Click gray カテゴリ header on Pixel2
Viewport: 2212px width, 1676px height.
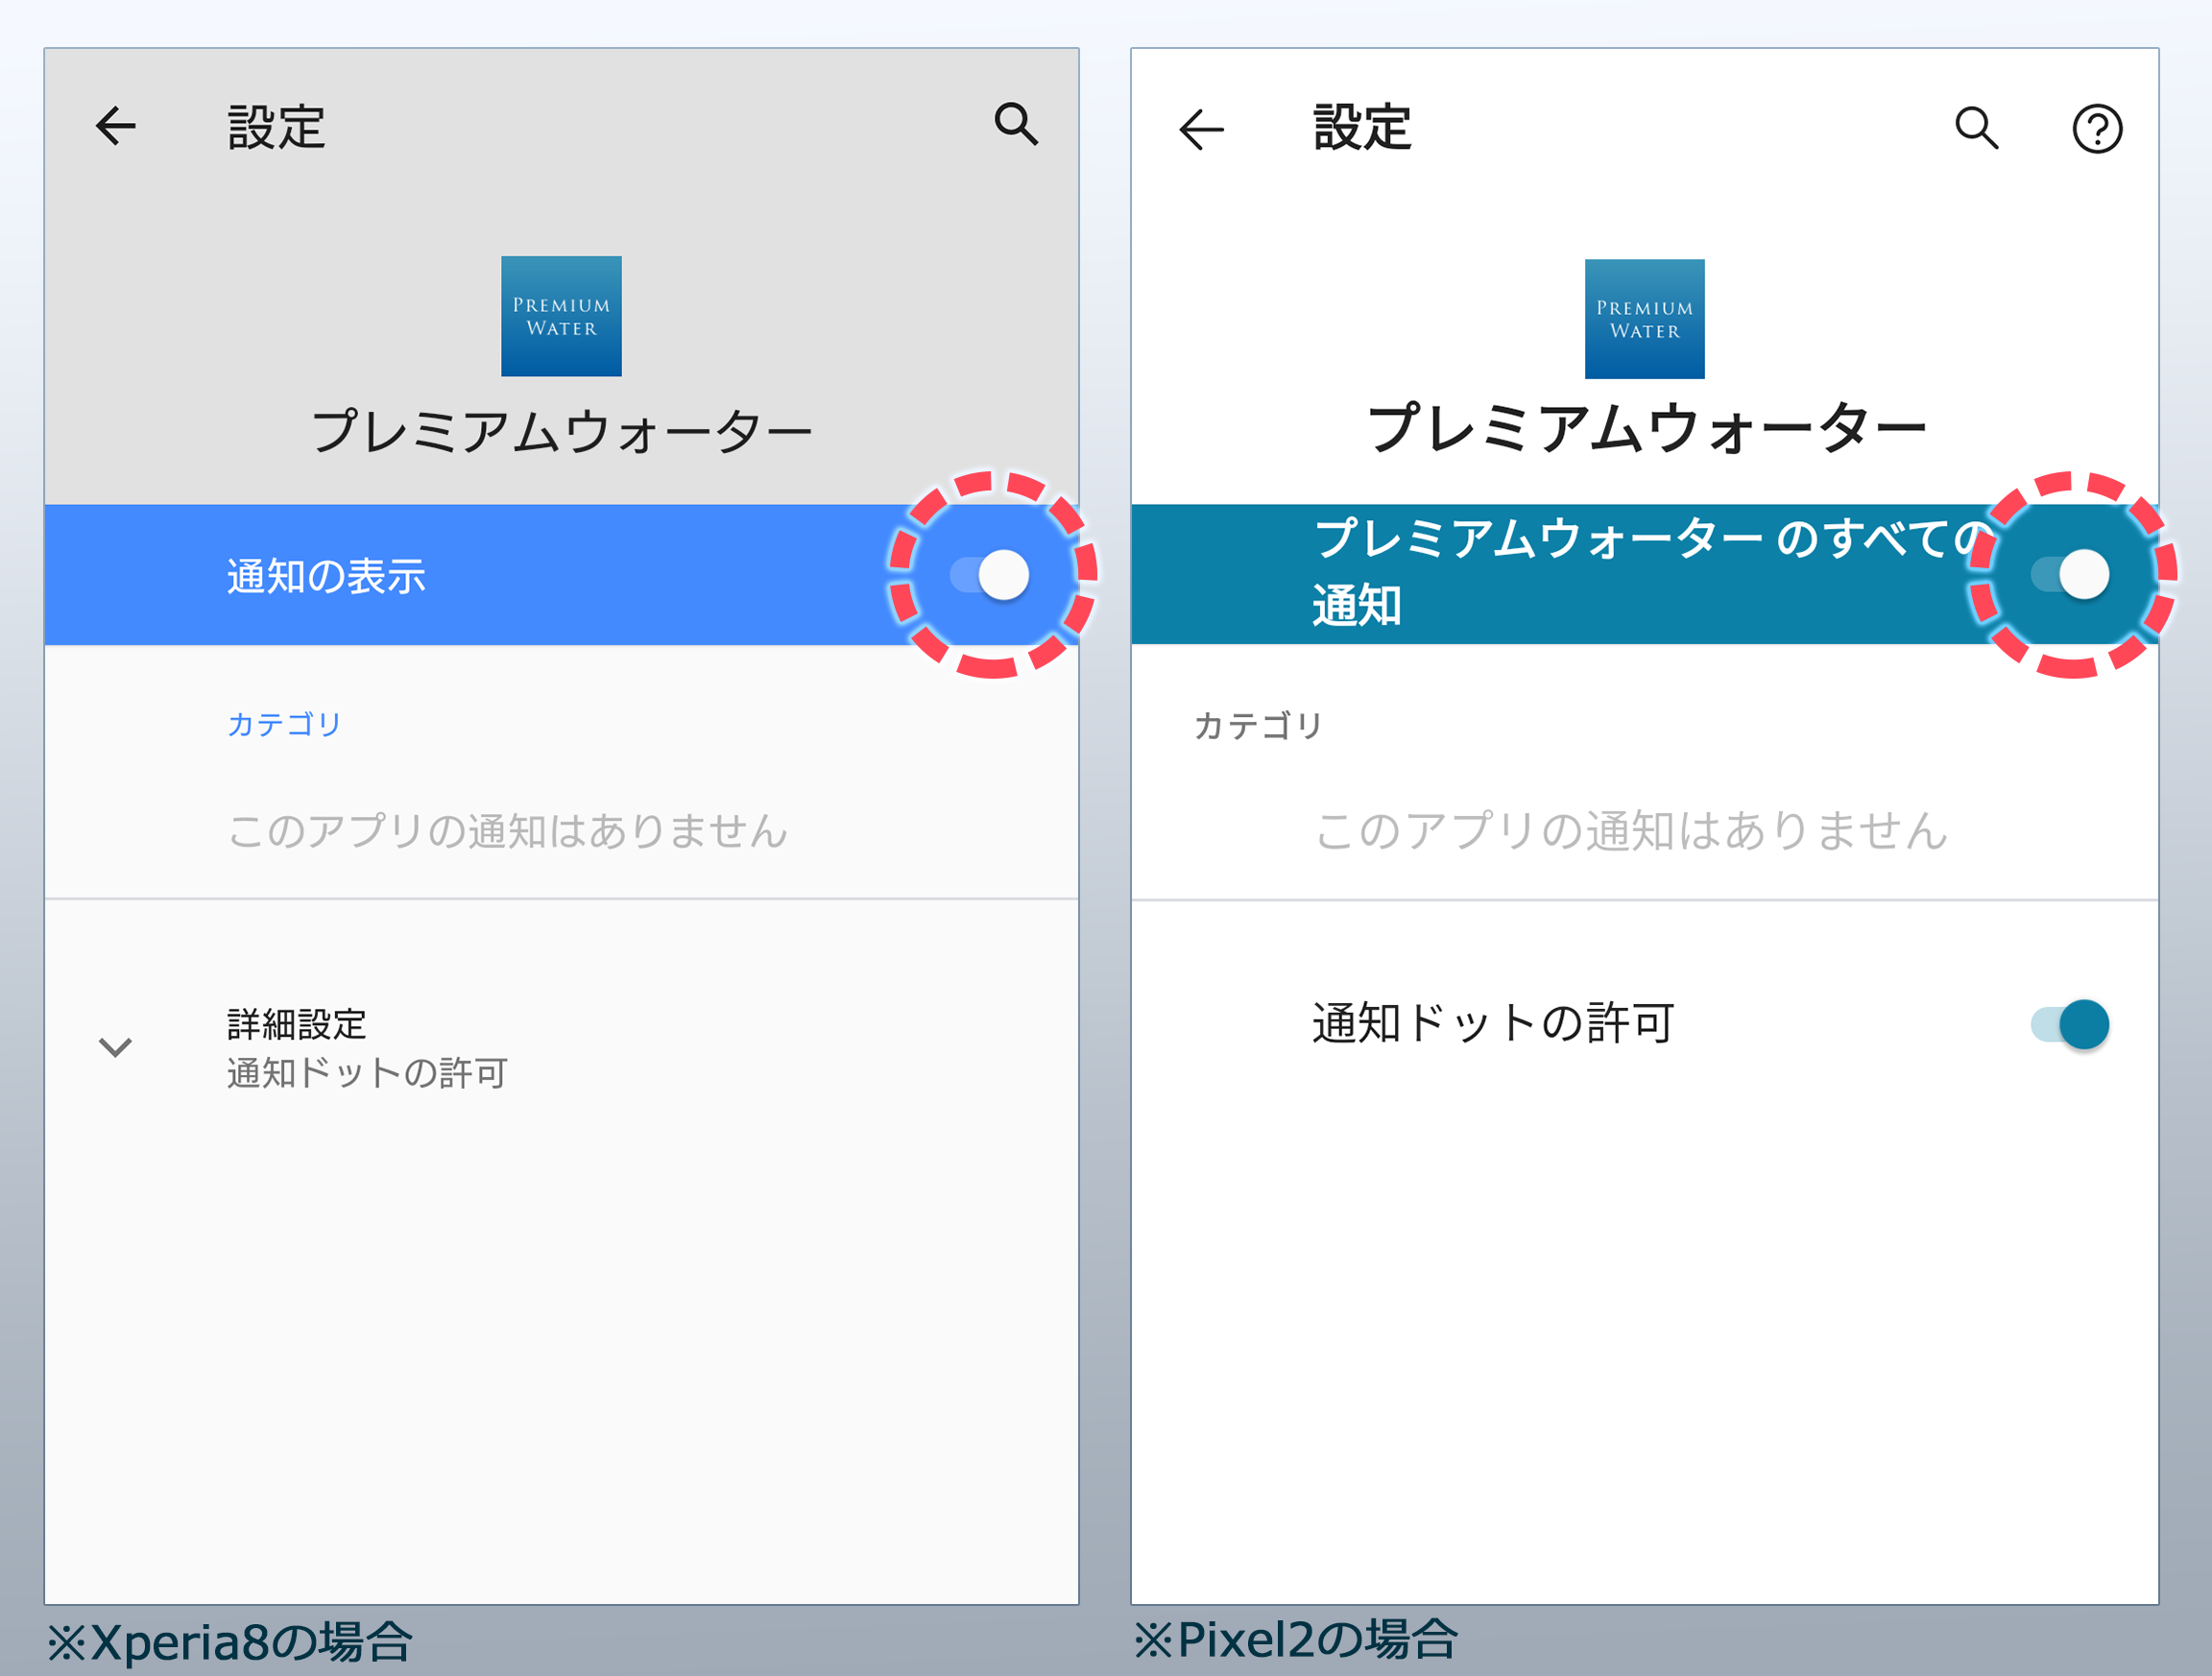click(1258, 726)
